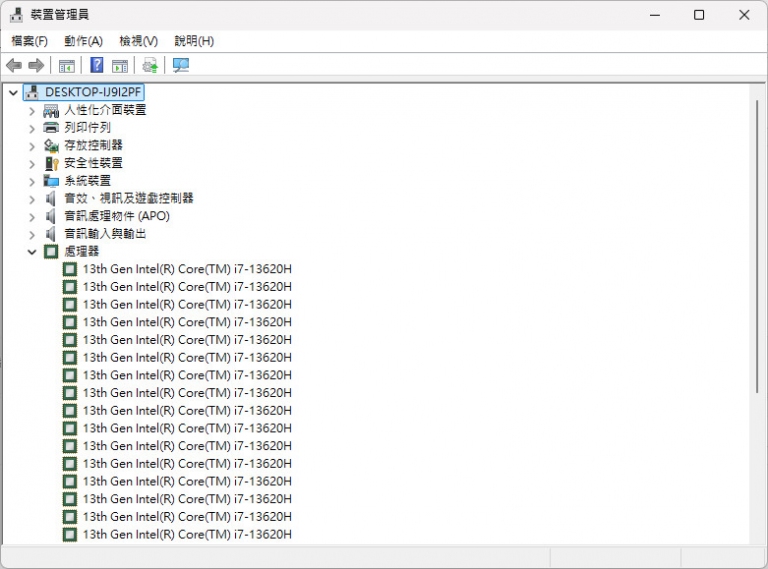This screenshot has width=768, height=569.
Task: Click the speaker icon for 音效、視訊及遊戲控制器
Action: pos(50,198)
